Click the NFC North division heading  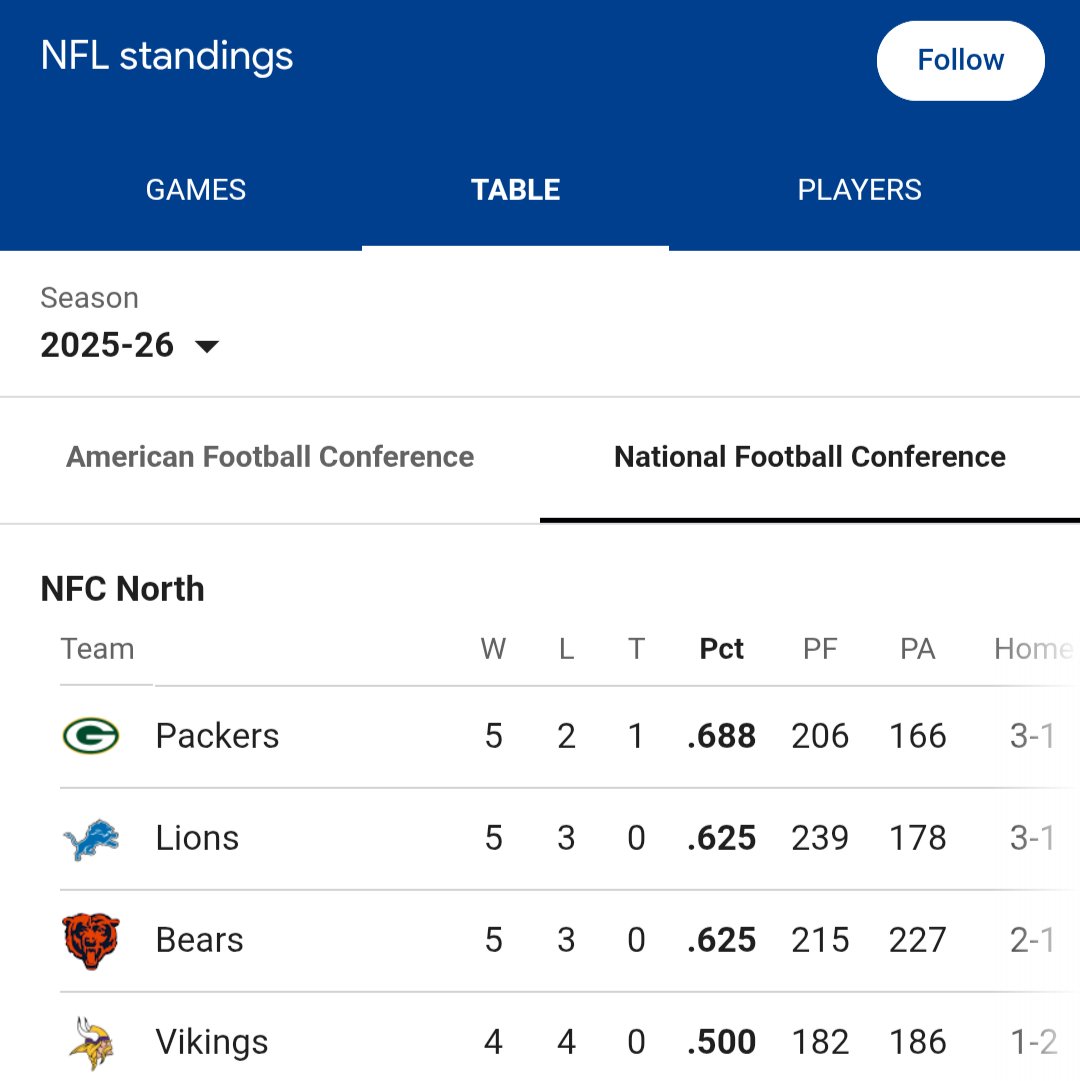pos(122,589)
